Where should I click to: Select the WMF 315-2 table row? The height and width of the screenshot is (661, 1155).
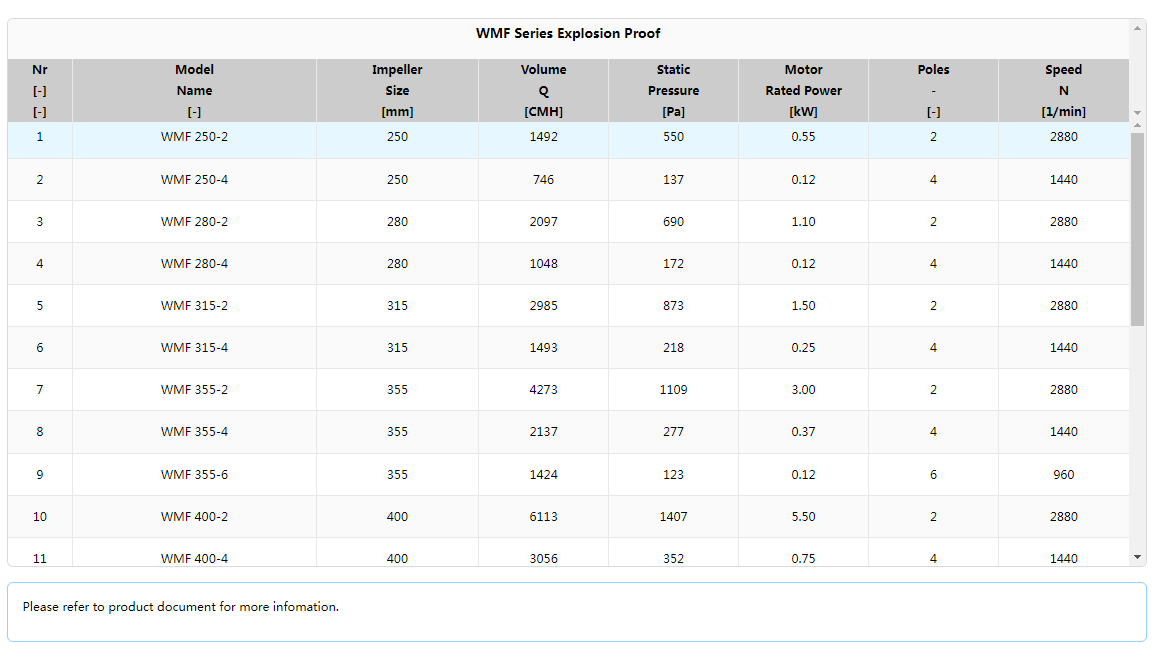pyautogui.click(x=400, y=305)
